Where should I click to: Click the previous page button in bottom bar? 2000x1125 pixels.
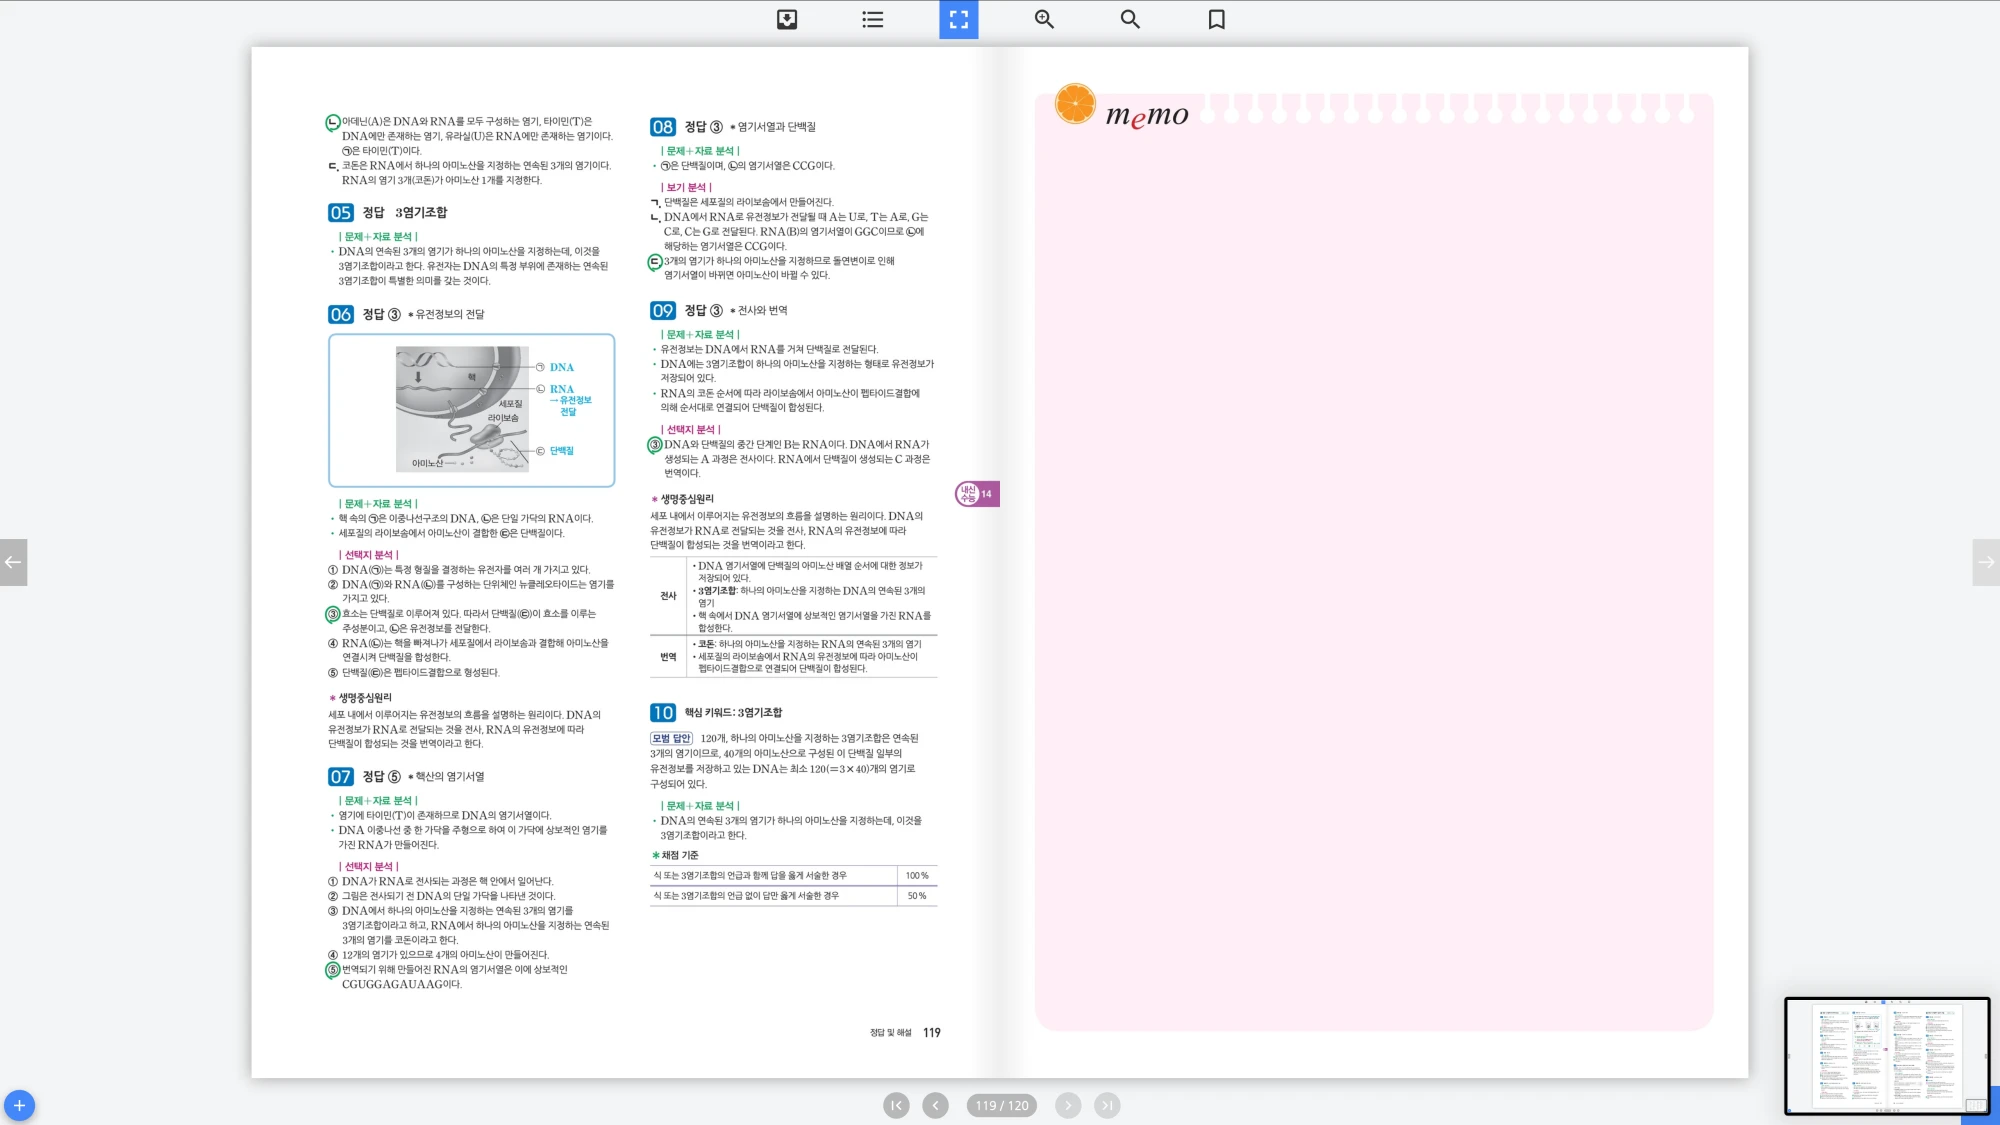tap(935, 1105)
